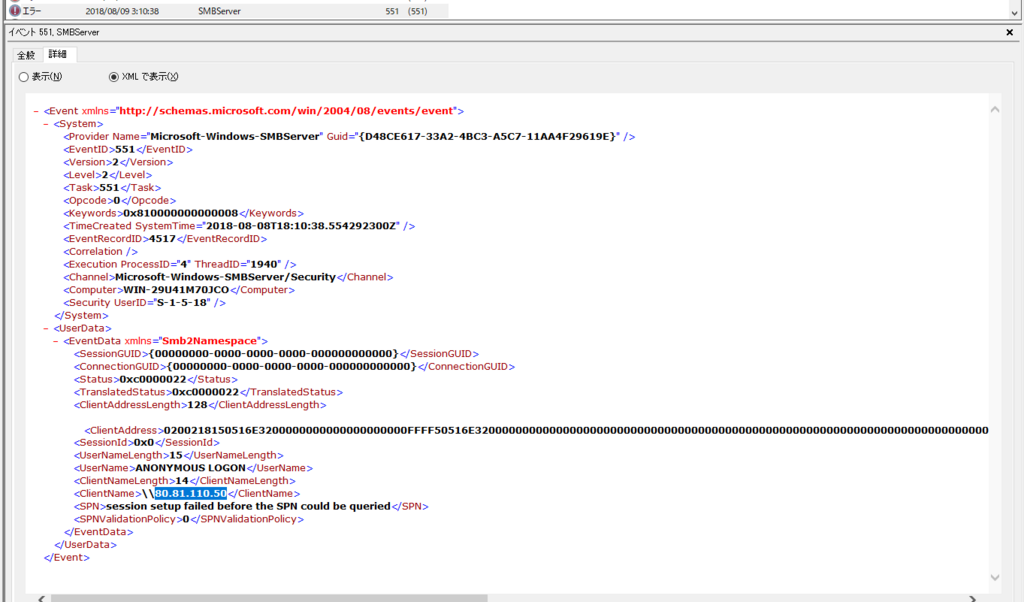Image resolution: width=1024 pixels, height=602 pixels.
Task: Click the ConnectionGUID value
Action: 292,366
